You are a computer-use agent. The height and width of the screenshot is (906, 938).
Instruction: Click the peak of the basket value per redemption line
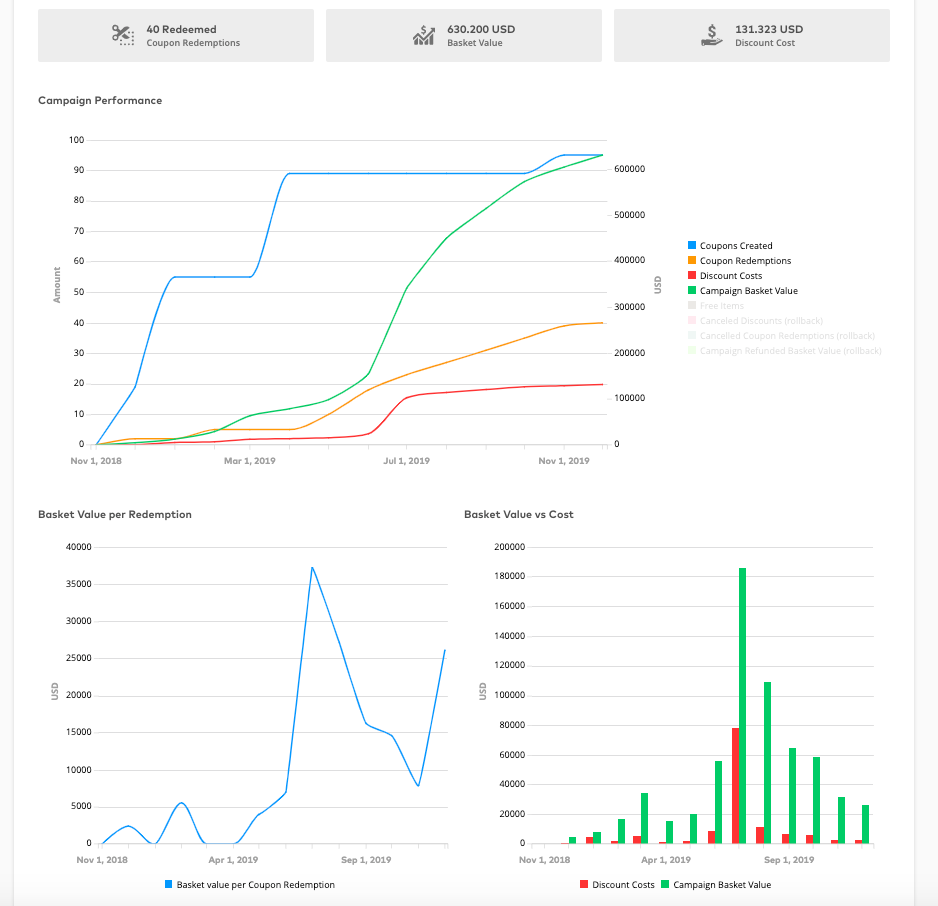[312, 568]
